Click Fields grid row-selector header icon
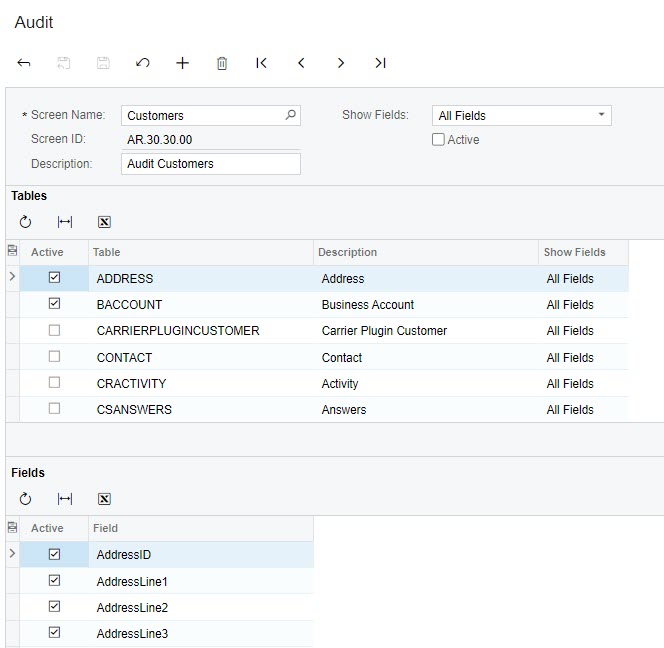664x648 pixels. click(x=13, y=527)
